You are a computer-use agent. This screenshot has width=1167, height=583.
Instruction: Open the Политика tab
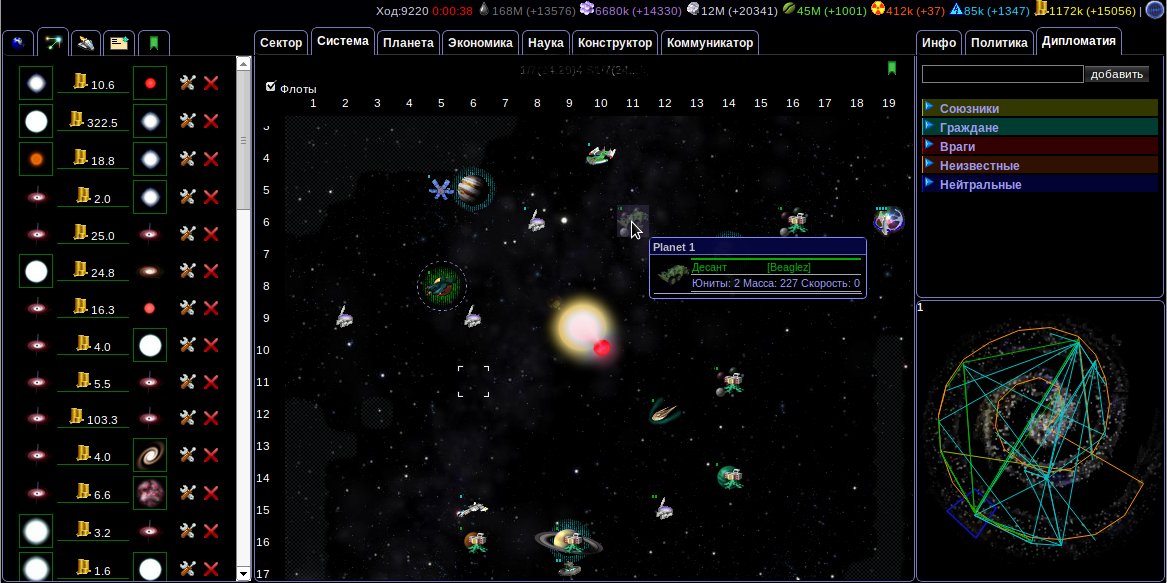coord(999,43)
